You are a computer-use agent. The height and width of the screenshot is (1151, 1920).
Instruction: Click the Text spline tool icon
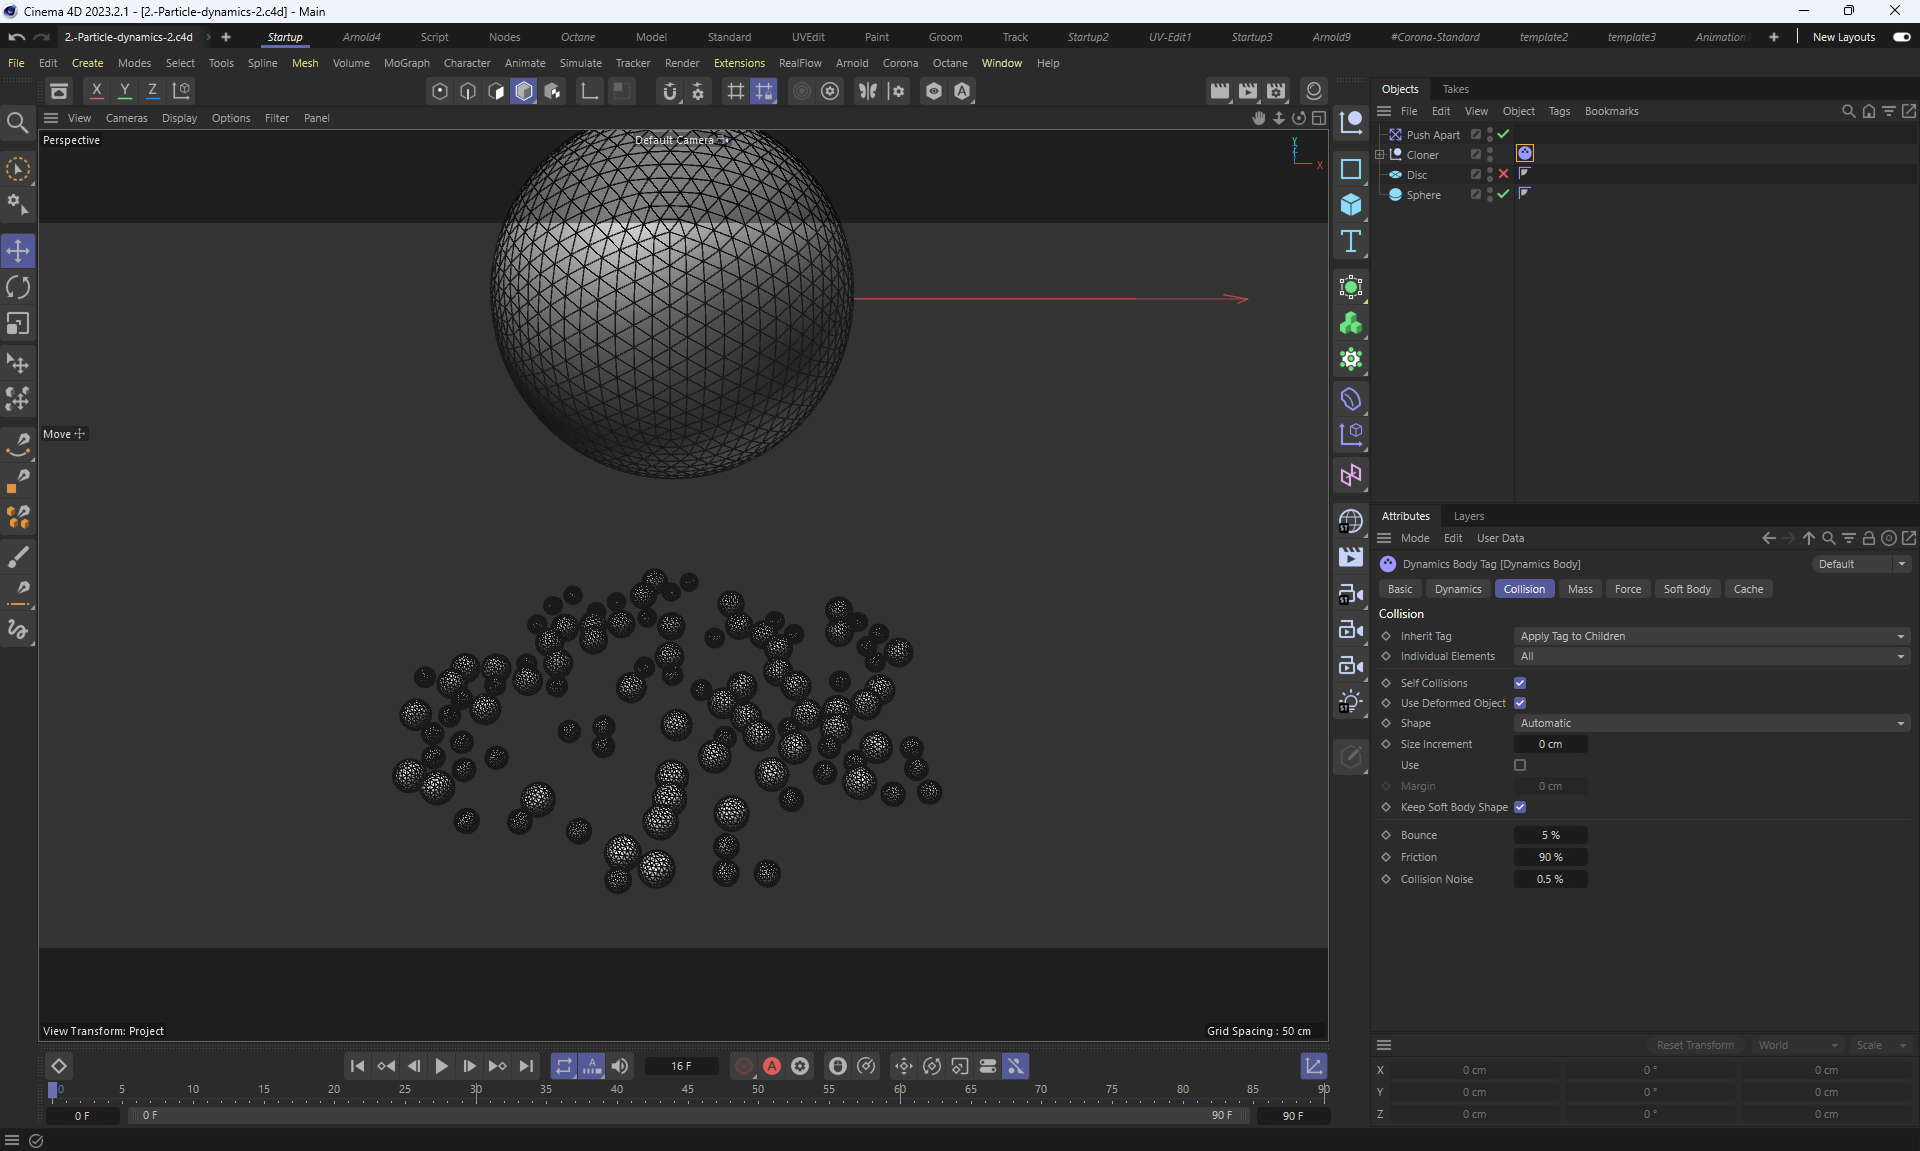pyautogui.click(x=1351, y=241)
